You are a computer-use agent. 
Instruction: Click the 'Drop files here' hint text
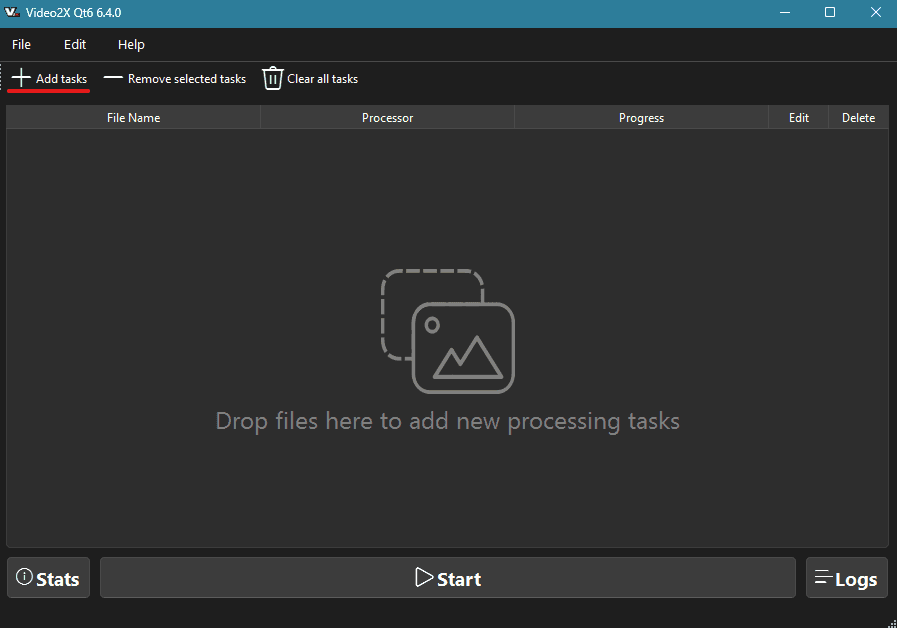click(448, 421)
